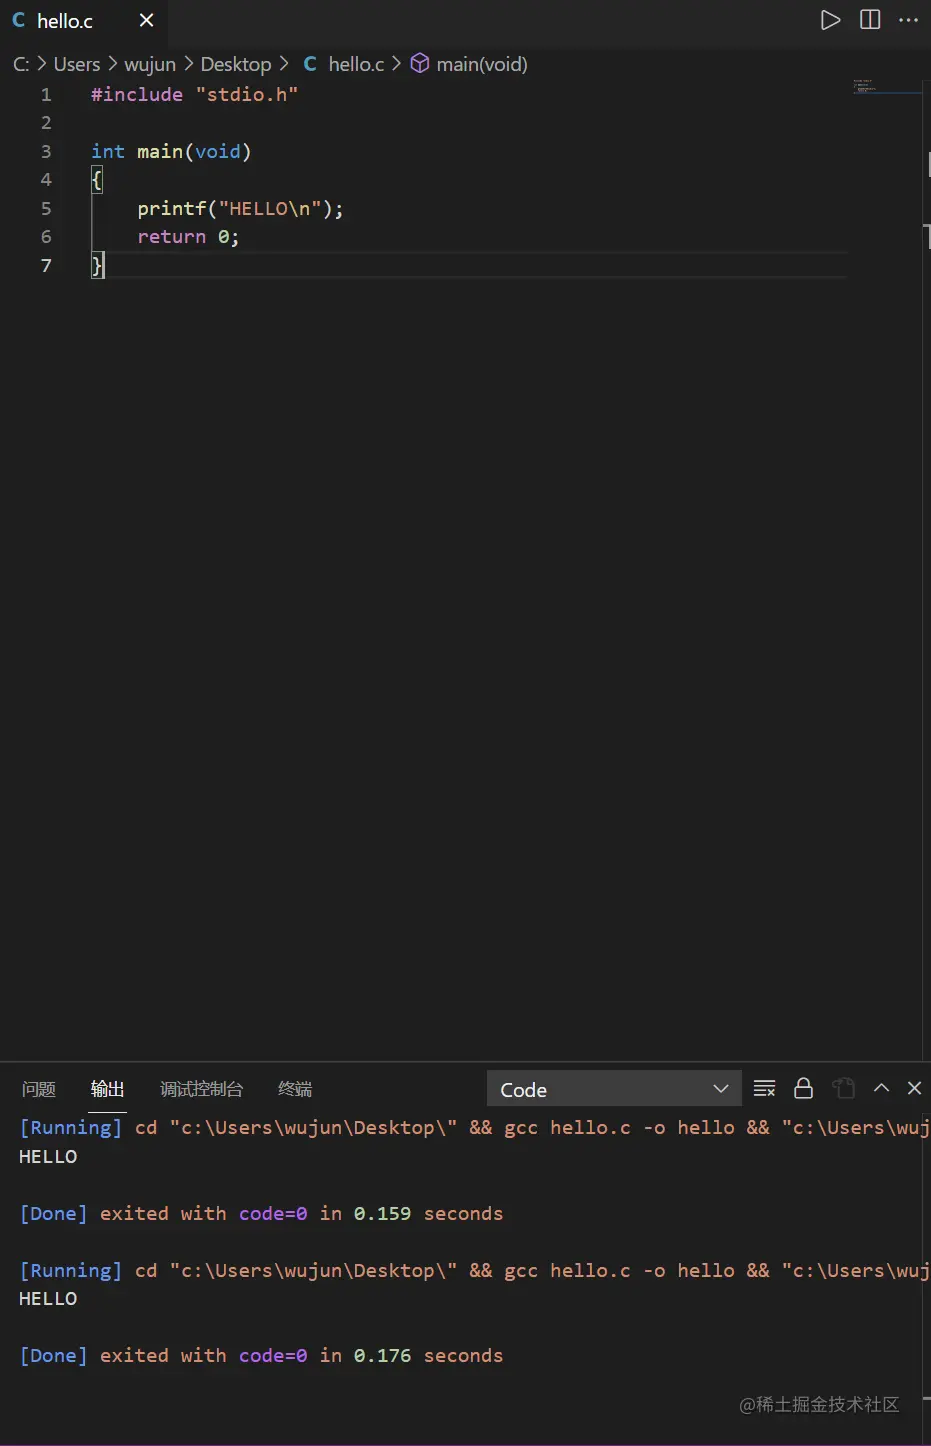The height and width of the screenshot is (1446, 931).
Task: Clear the output with the clear icon
Action: point(764,1088)
